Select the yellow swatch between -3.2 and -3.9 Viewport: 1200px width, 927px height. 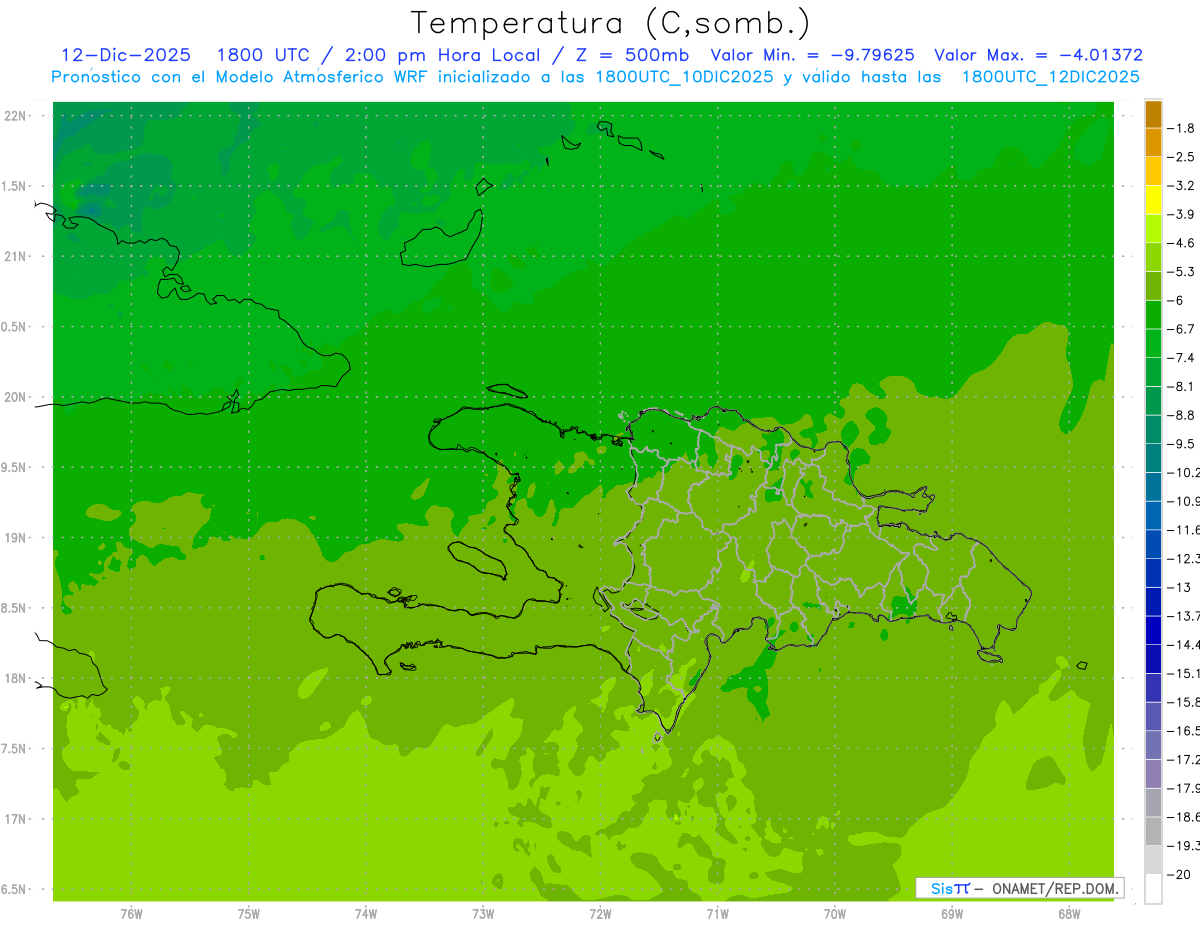(x=1153, y=200)
